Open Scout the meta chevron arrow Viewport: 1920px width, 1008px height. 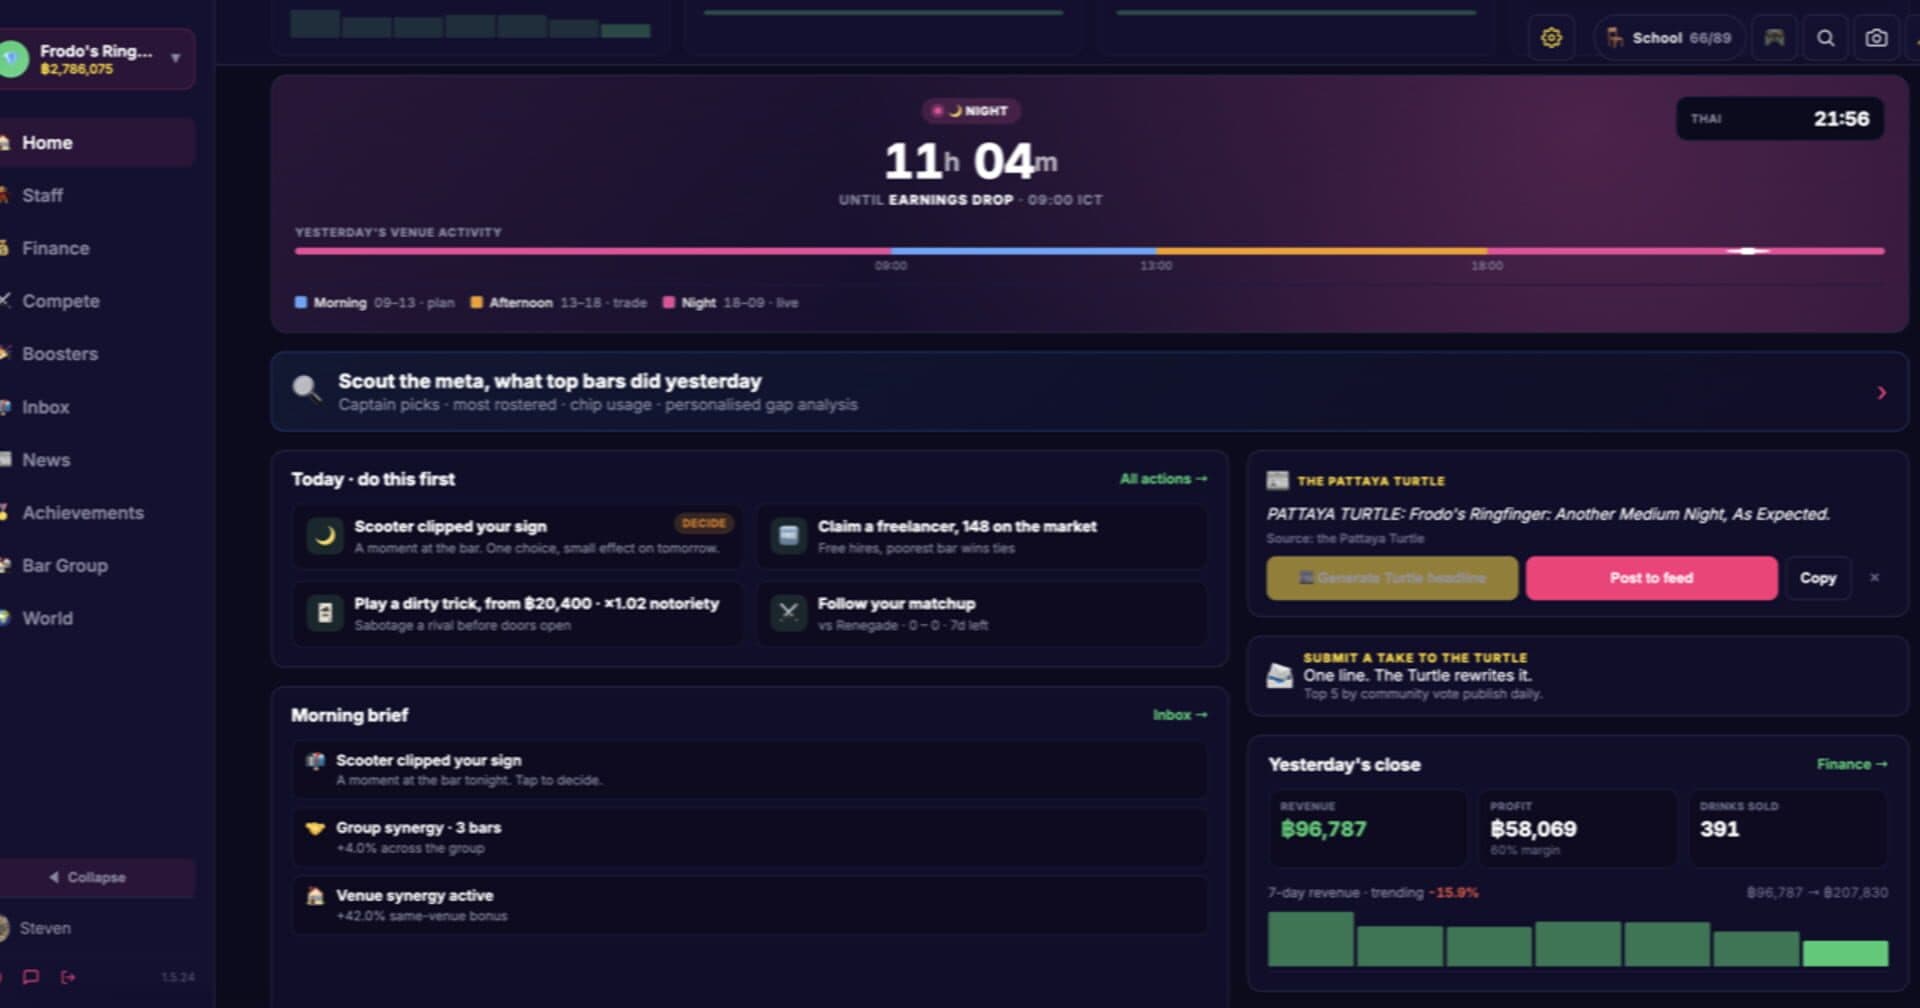coord(1881,393)
